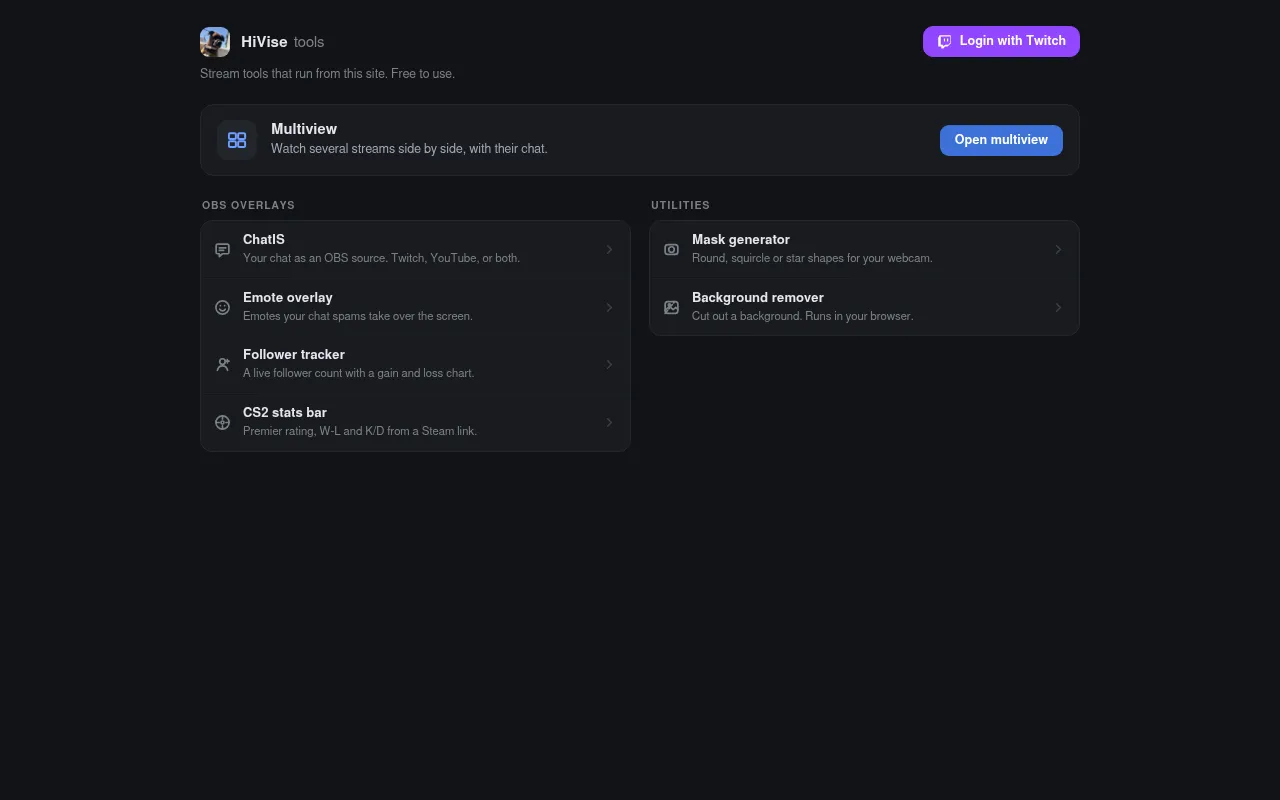Image resolution: width=1280 pixels, height=800 pixels.
Task: Click the Mask generator camera icon
Action: click(672, 249)
